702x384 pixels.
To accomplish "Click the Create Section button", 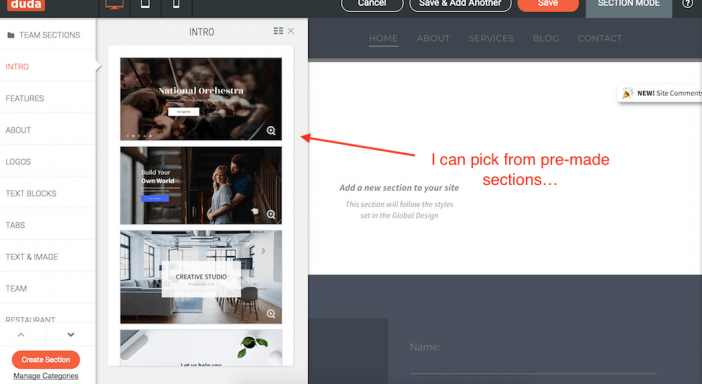I will (46, 359).
